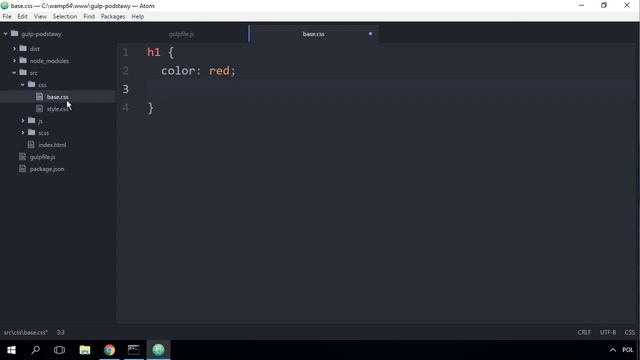Click the Atom icon on the taskbar
Screen dimensions: 640x360
(158, 350)
